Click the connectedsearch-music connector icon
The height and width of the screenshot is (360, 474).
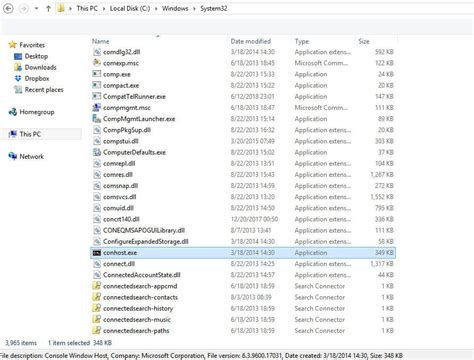[97, 319]
